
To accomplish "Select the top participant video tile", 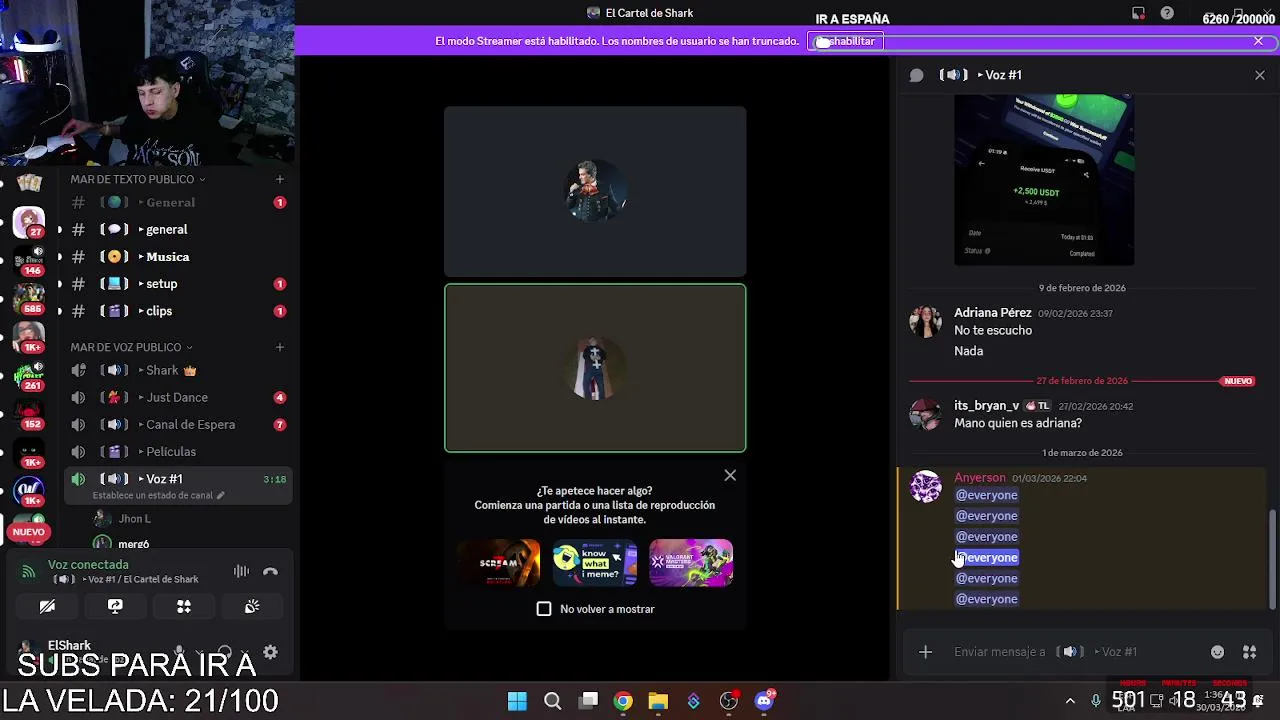I will pyautogui.click(x=595, y=191).
